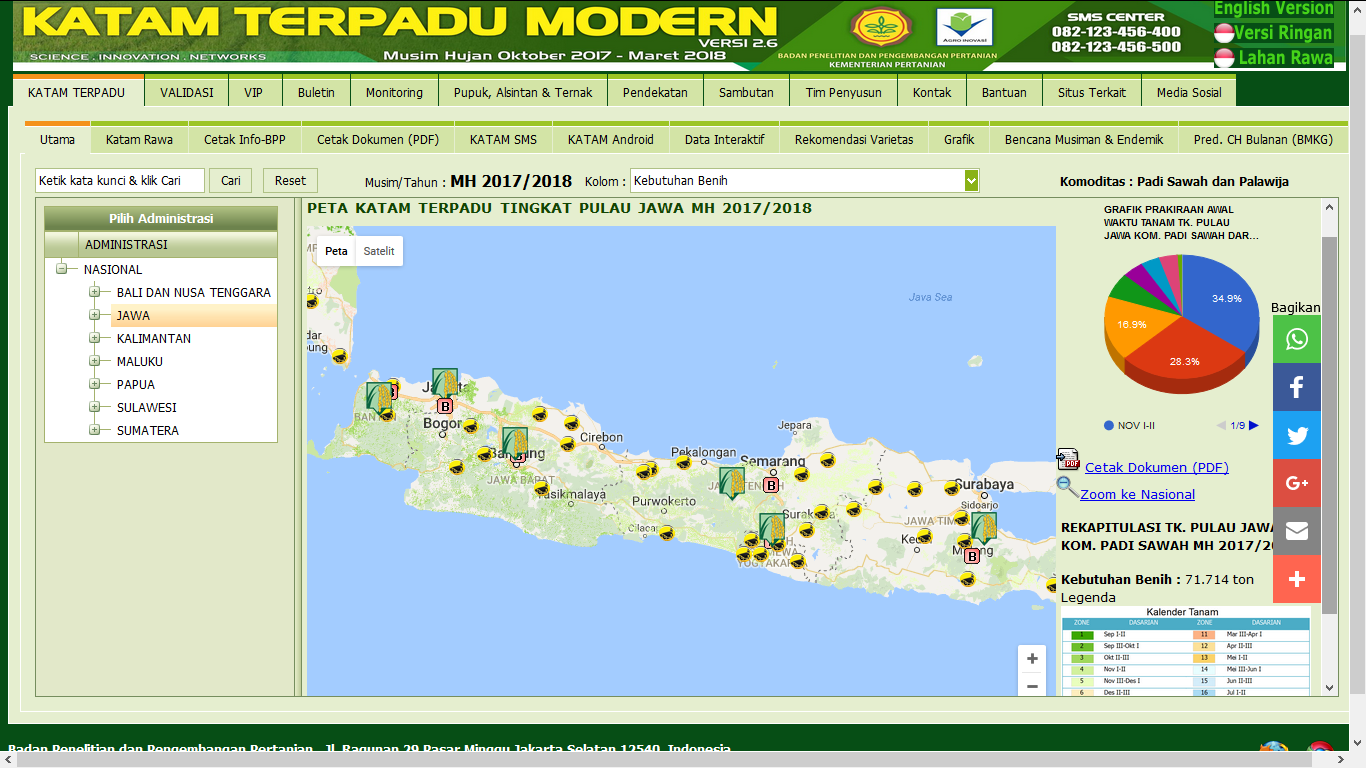Open more sharing options with the plus icon
The width and height of the screenshot is (1366, 768).
tap(1296, 579)
